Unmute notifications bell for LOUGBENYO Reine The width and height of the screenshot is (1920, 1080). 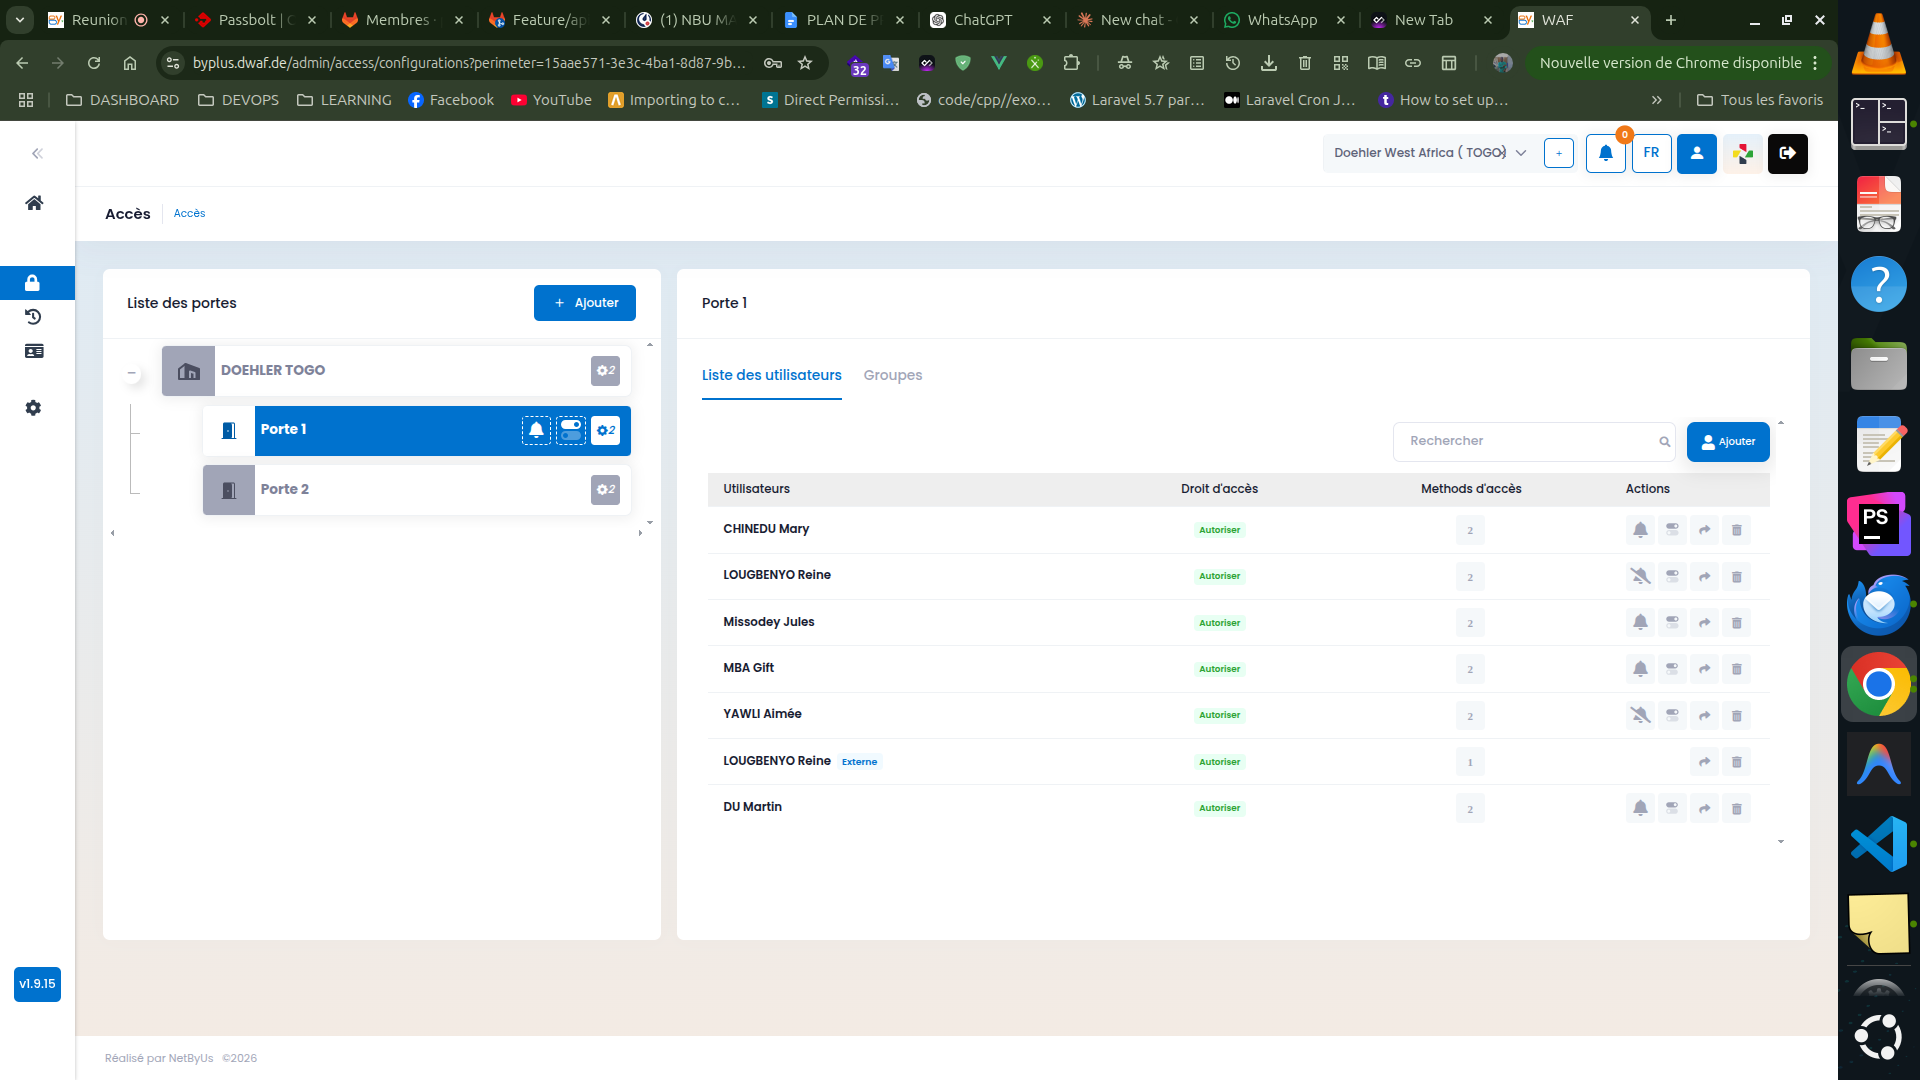click(1640, 576)
